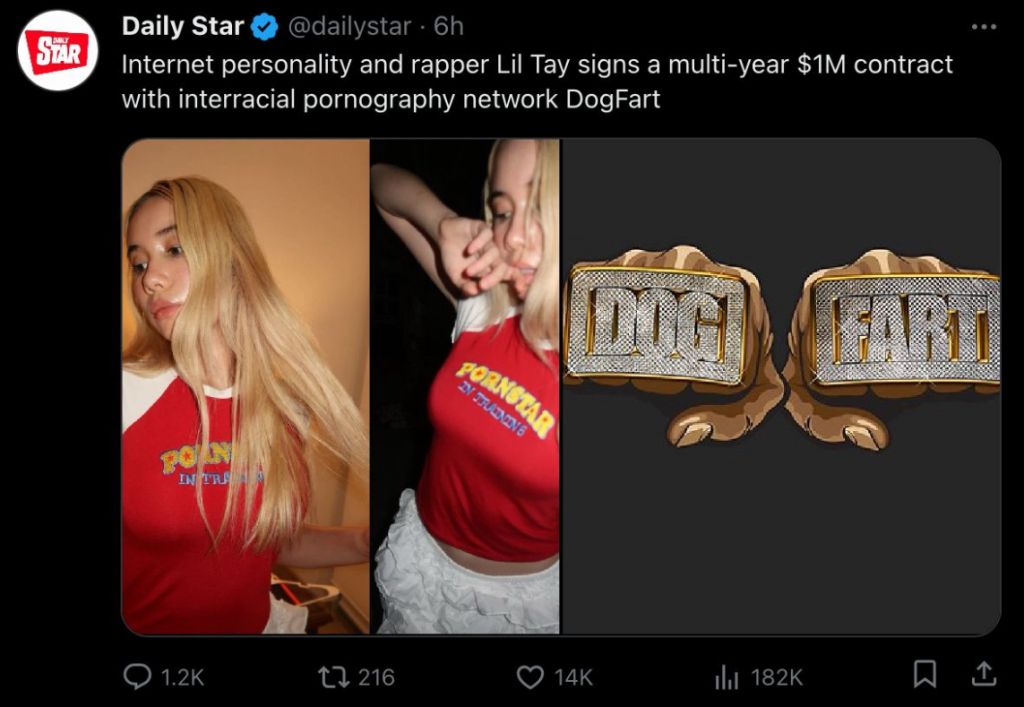Open the share upload icon
1024x707 pixels.
984,674
